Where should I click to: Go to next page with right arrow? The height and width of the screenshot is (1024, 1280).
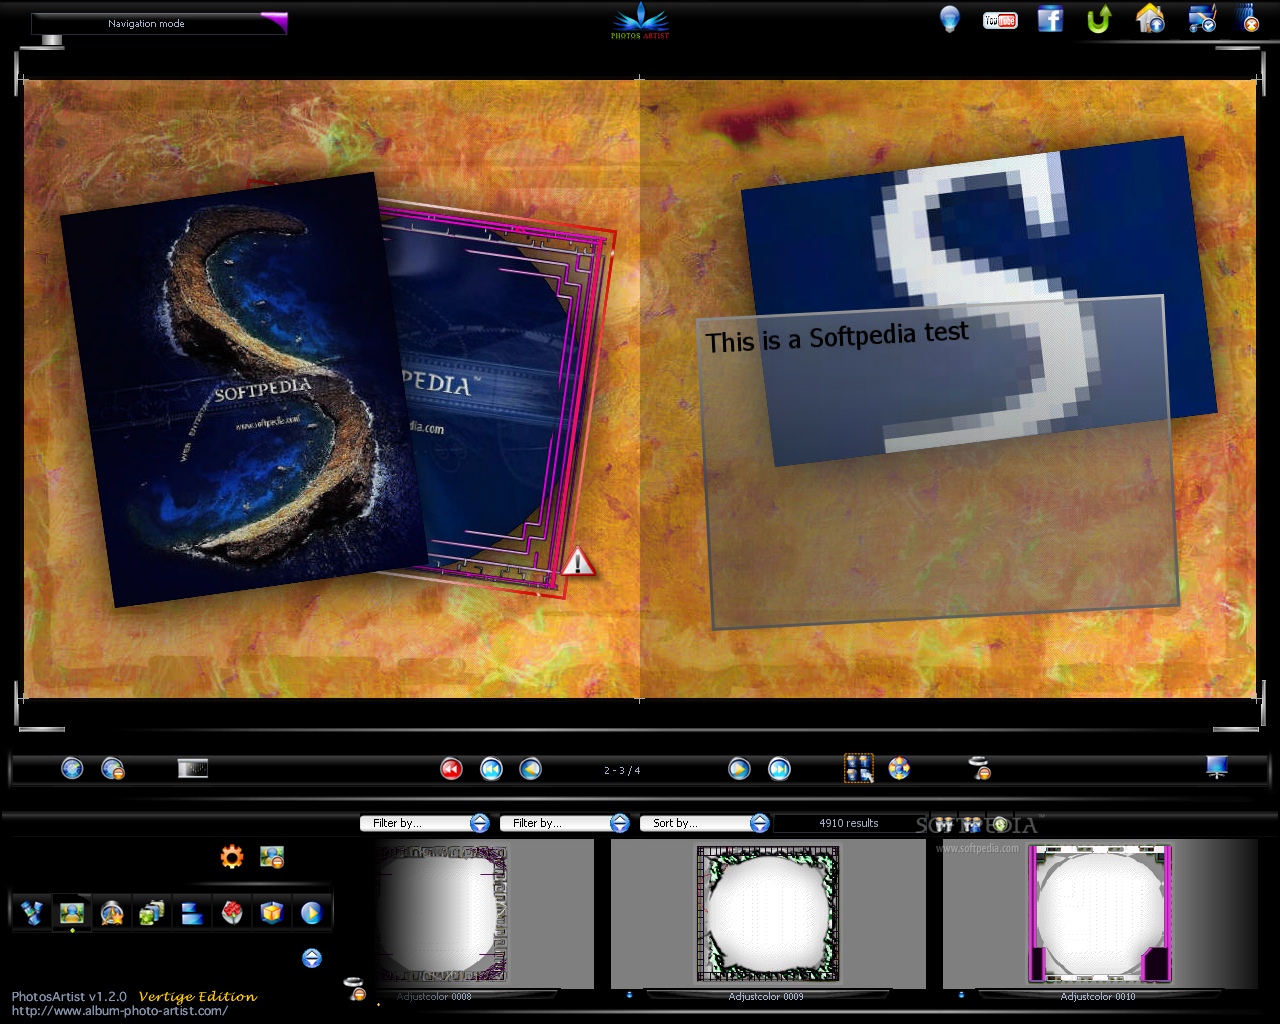(739, 768)
